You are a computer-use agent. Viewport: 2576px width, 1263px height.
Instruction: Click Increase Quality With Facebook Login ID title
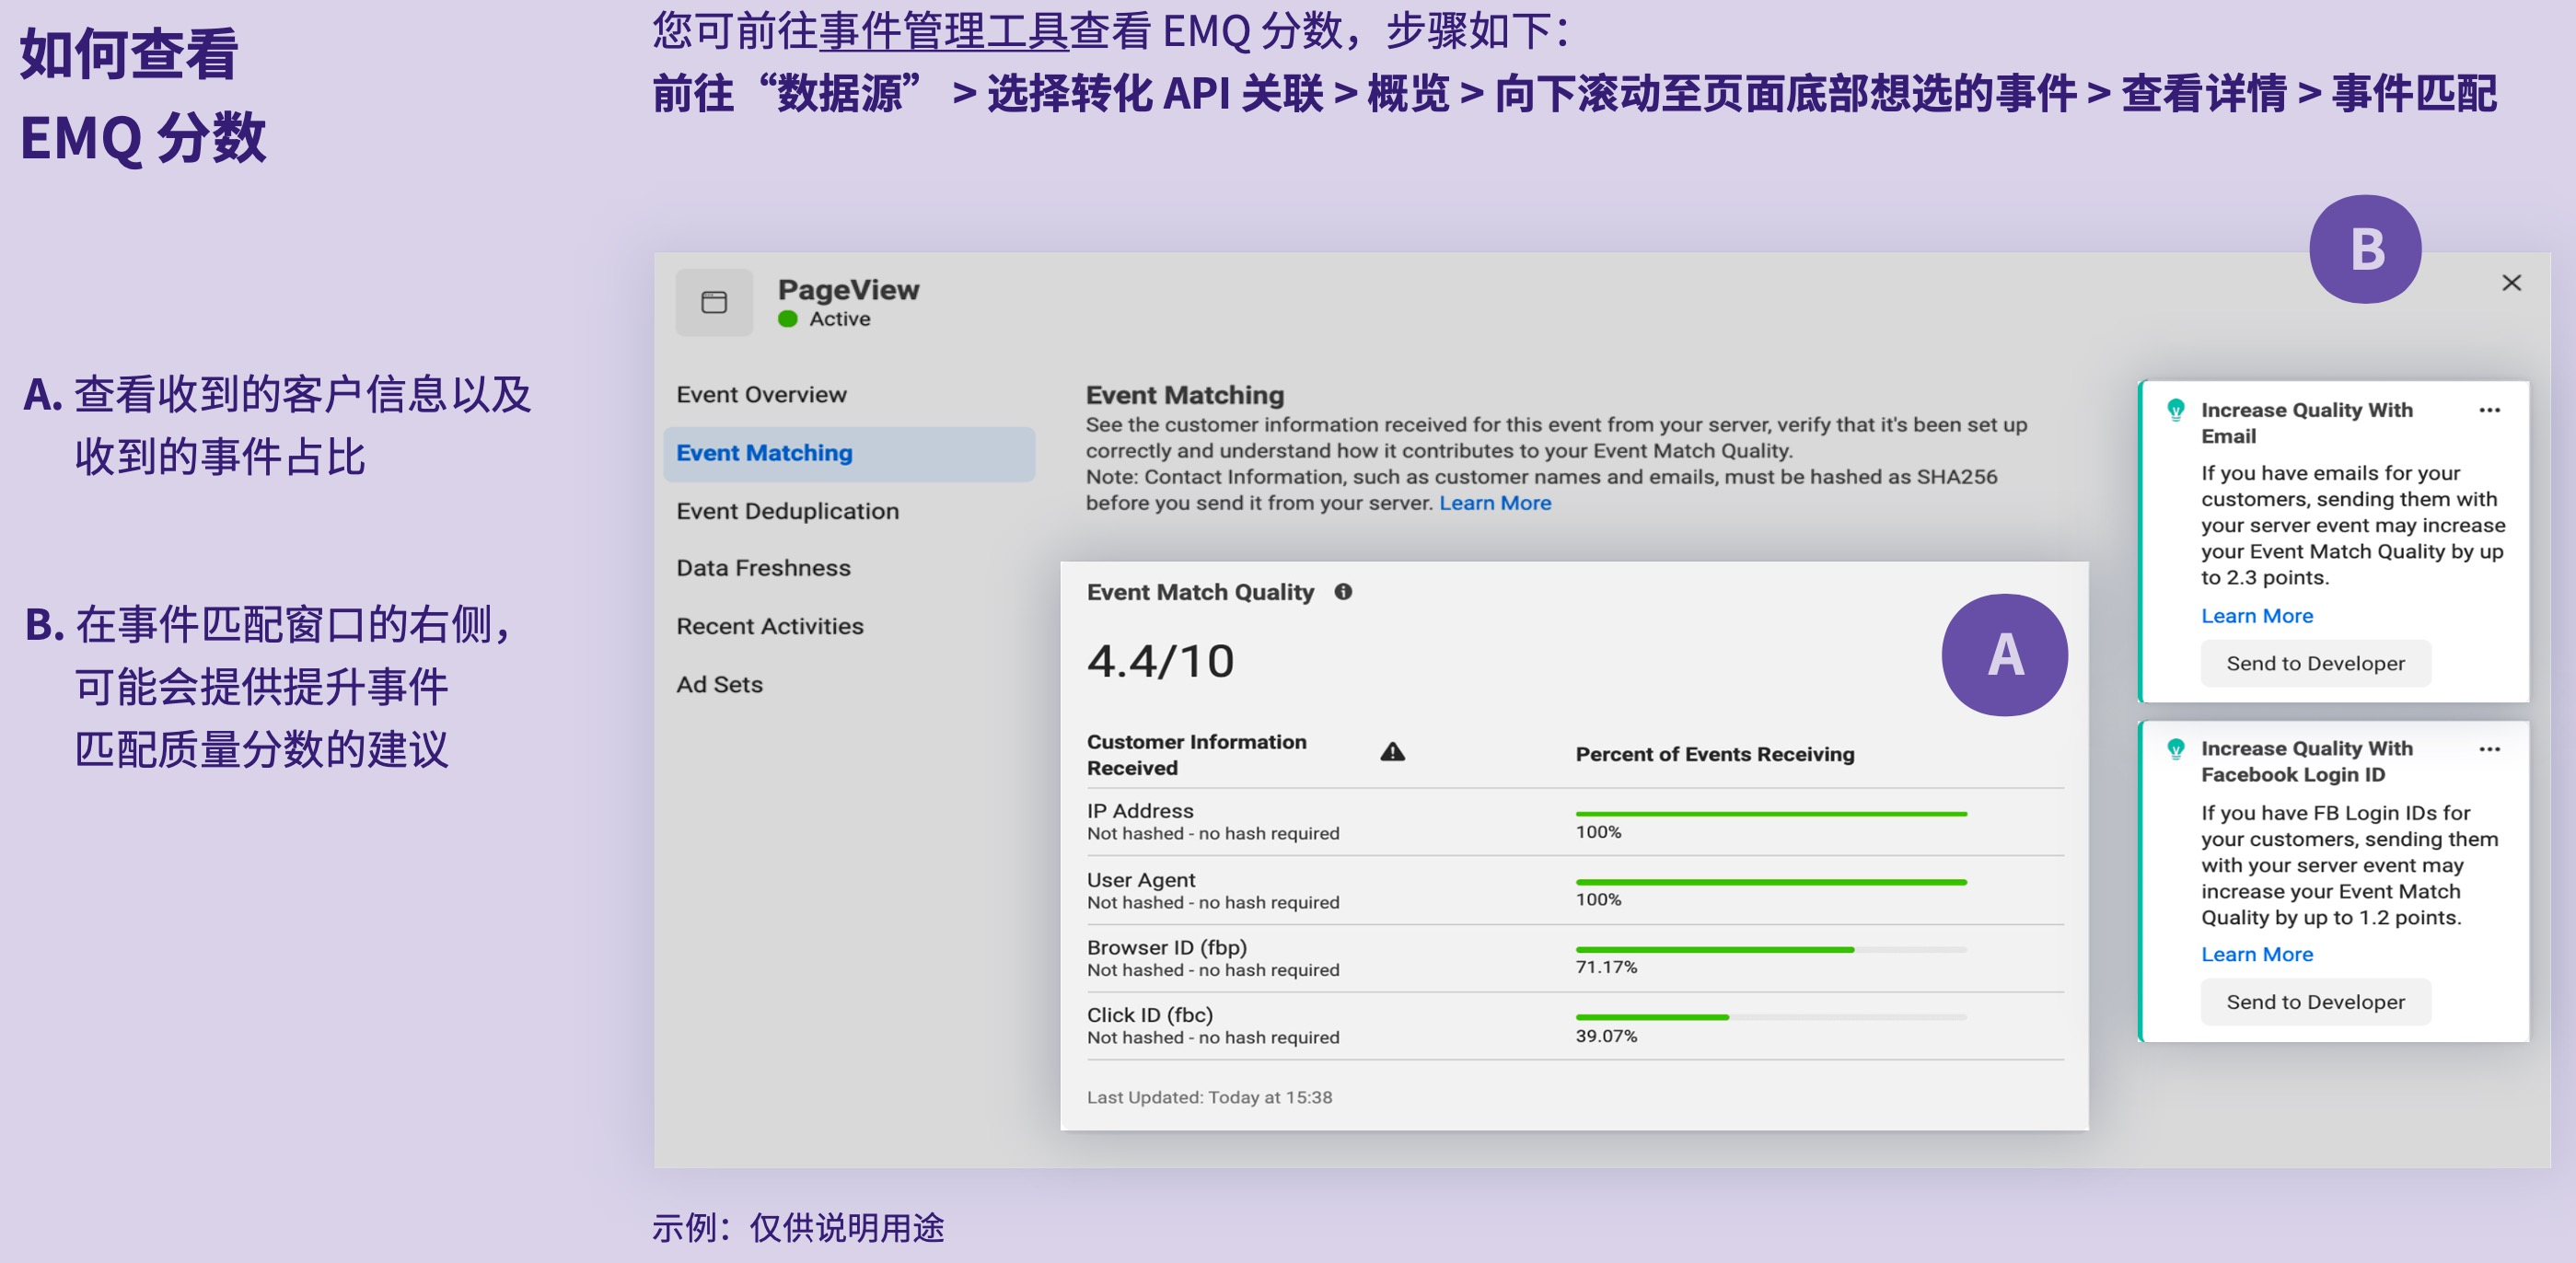[2306, 761]
